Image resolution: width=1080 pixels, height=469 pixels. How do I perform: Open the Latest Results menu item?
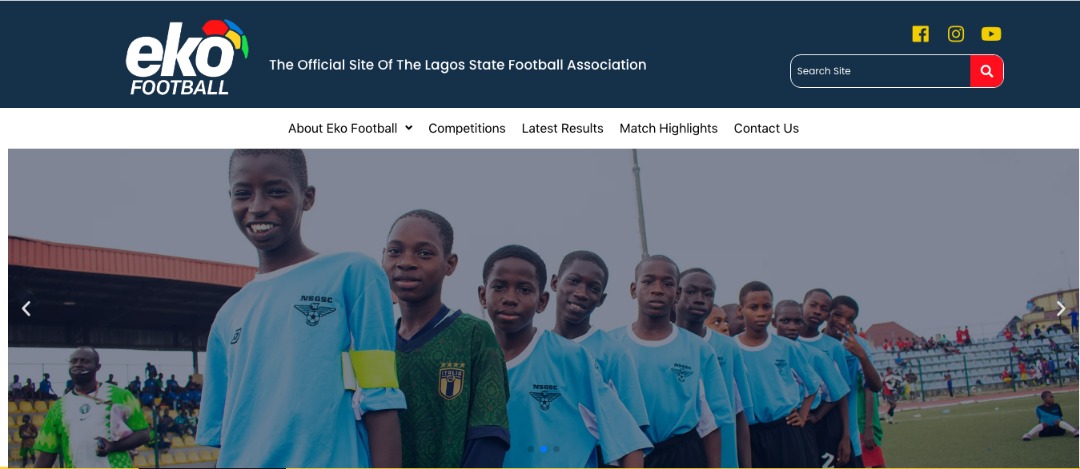click(562, 128)
